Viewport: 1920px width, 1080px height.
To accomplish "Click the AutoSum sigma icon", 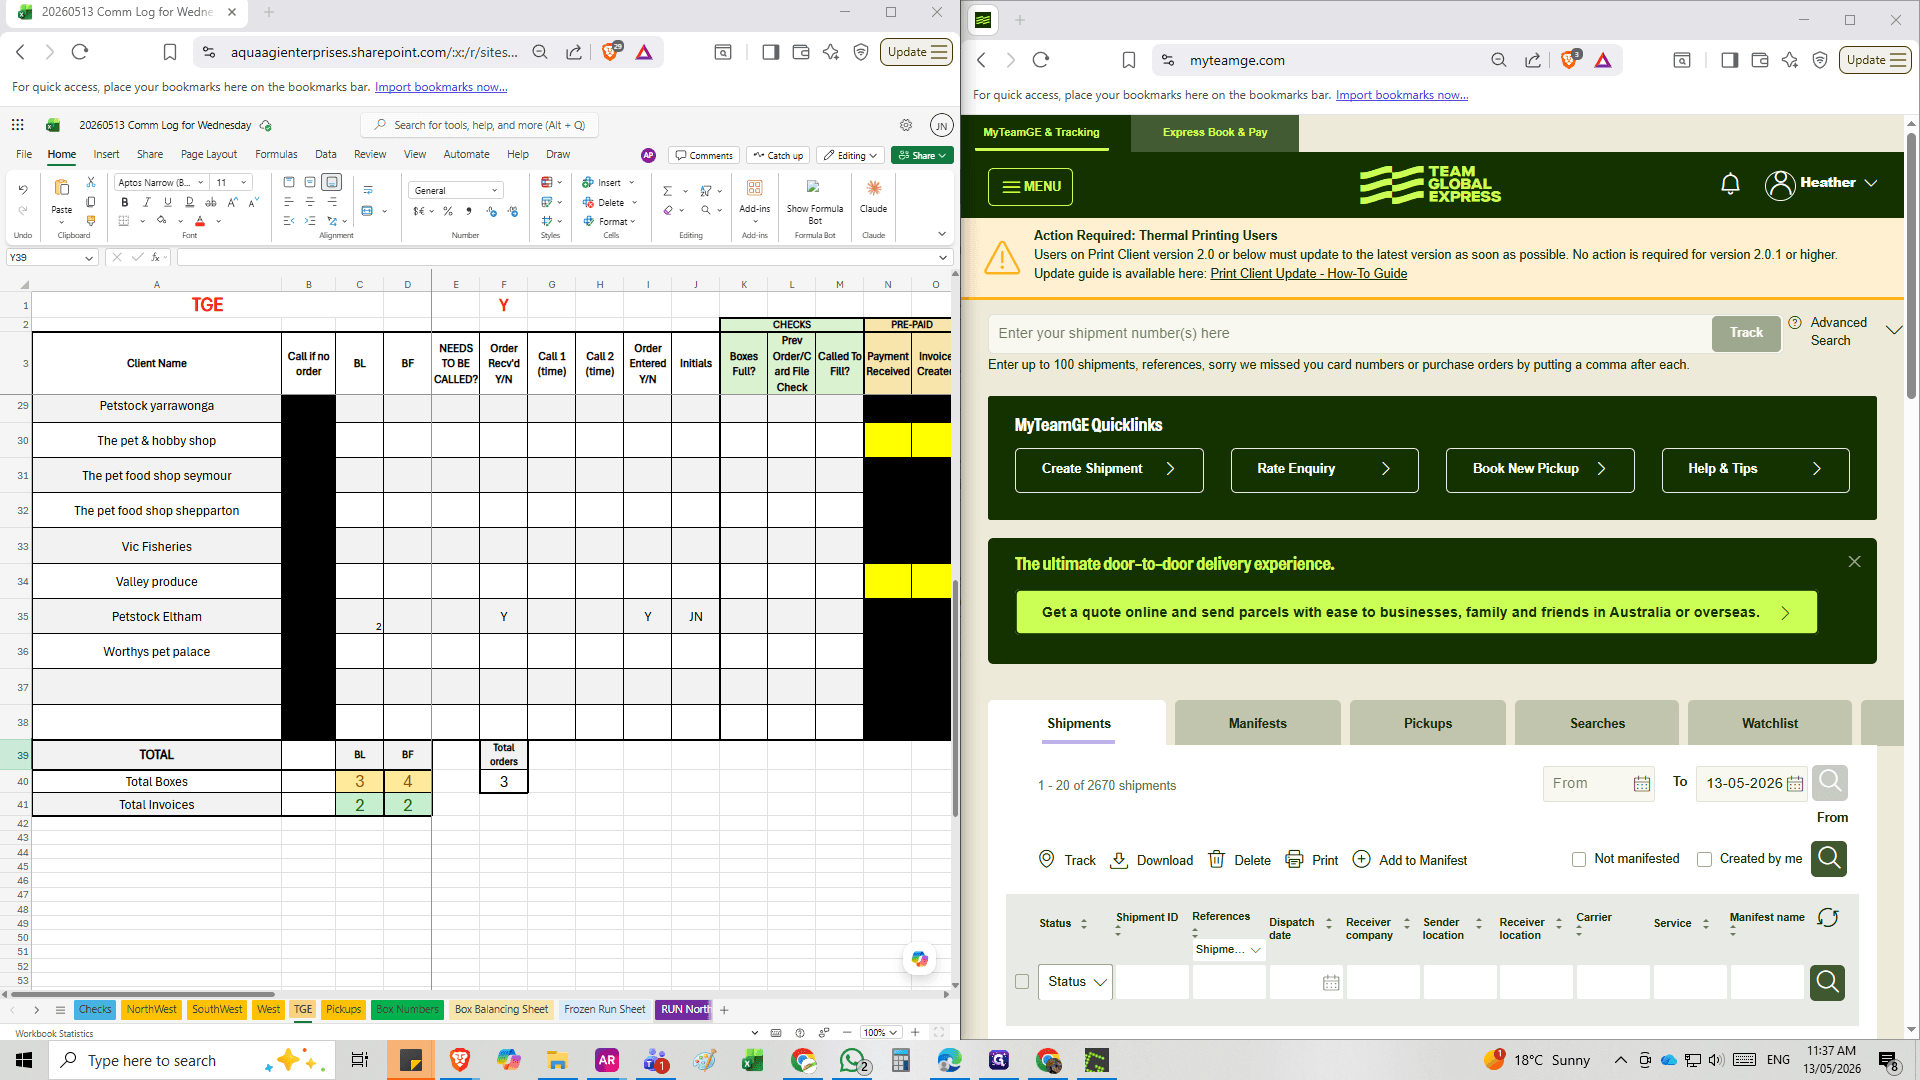I will [x=667, y=191].
